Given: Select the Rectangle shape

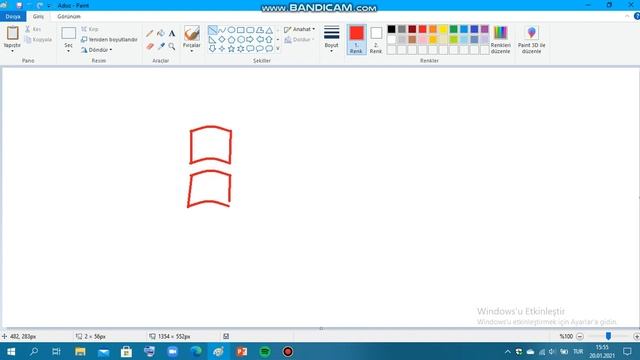Looking at the screenshot, I should click(x=240, y=30).
